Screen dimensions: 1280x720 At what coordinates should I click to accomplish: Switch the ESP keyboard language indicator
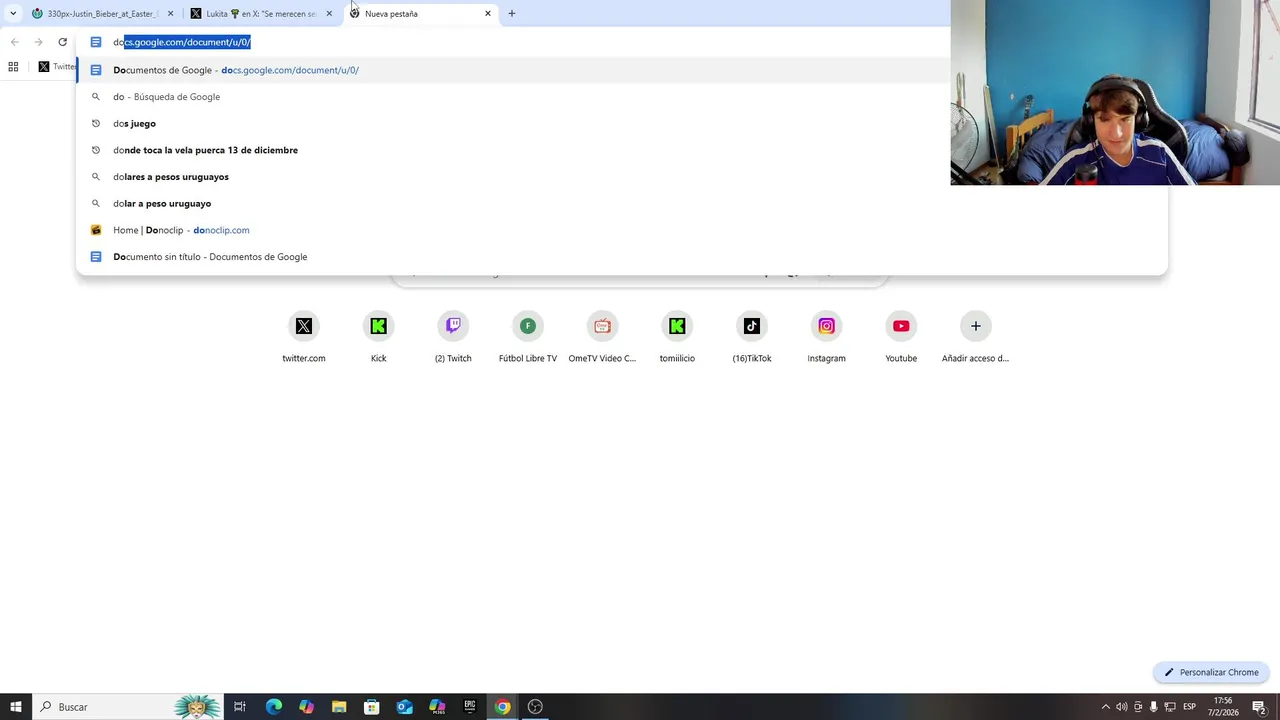1190,707
